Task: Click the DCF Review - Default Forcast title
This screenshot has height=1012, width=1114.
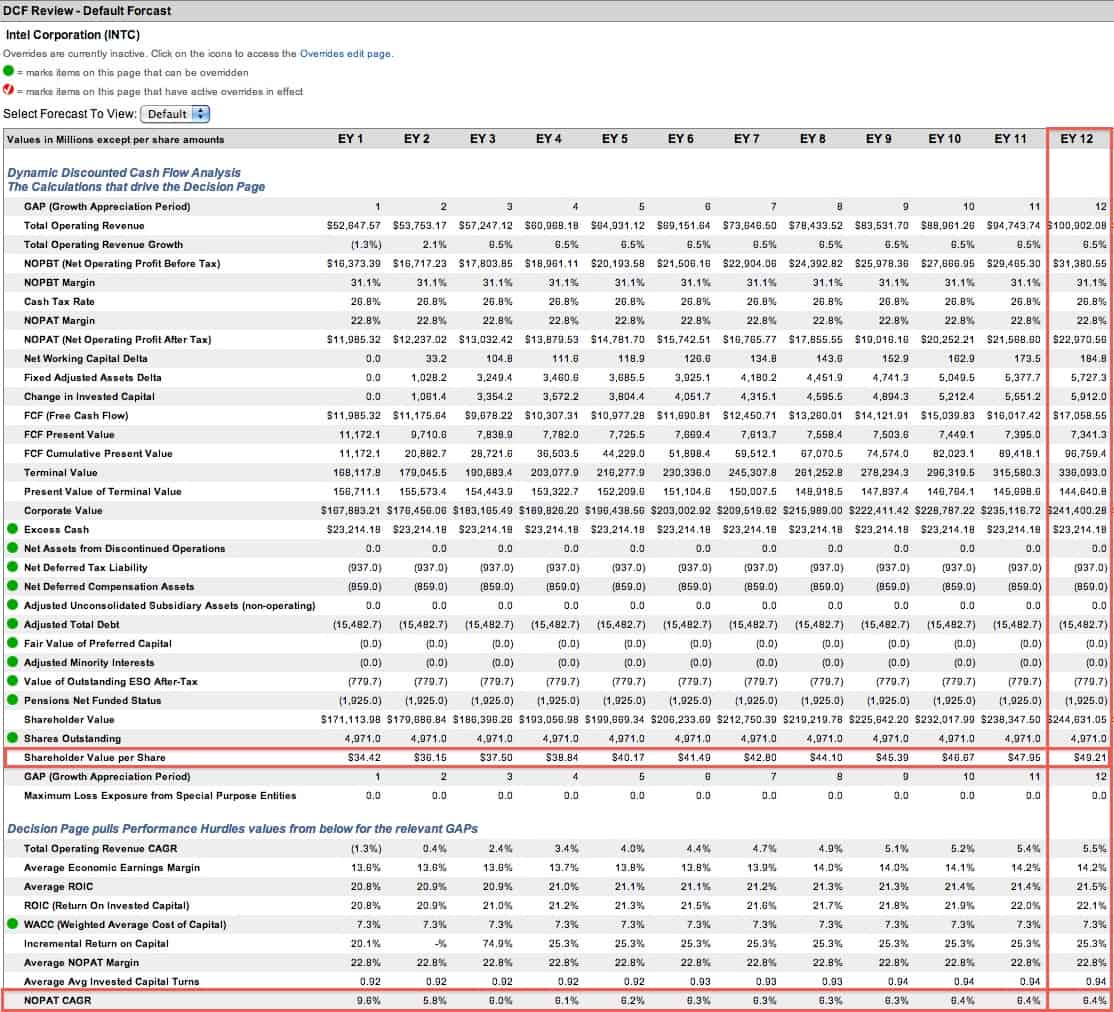Action: pyautogui.click(x=87, y=11)
